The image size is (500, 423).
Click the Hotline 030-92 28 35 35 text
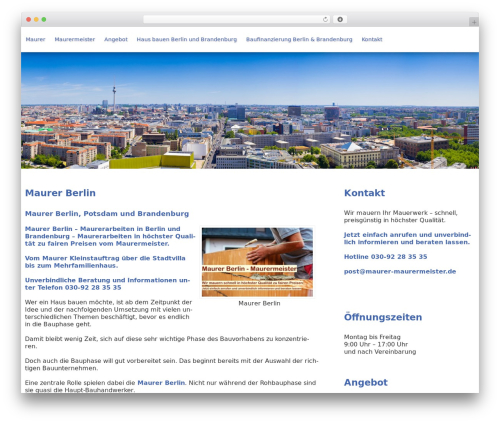coord(385,257)
